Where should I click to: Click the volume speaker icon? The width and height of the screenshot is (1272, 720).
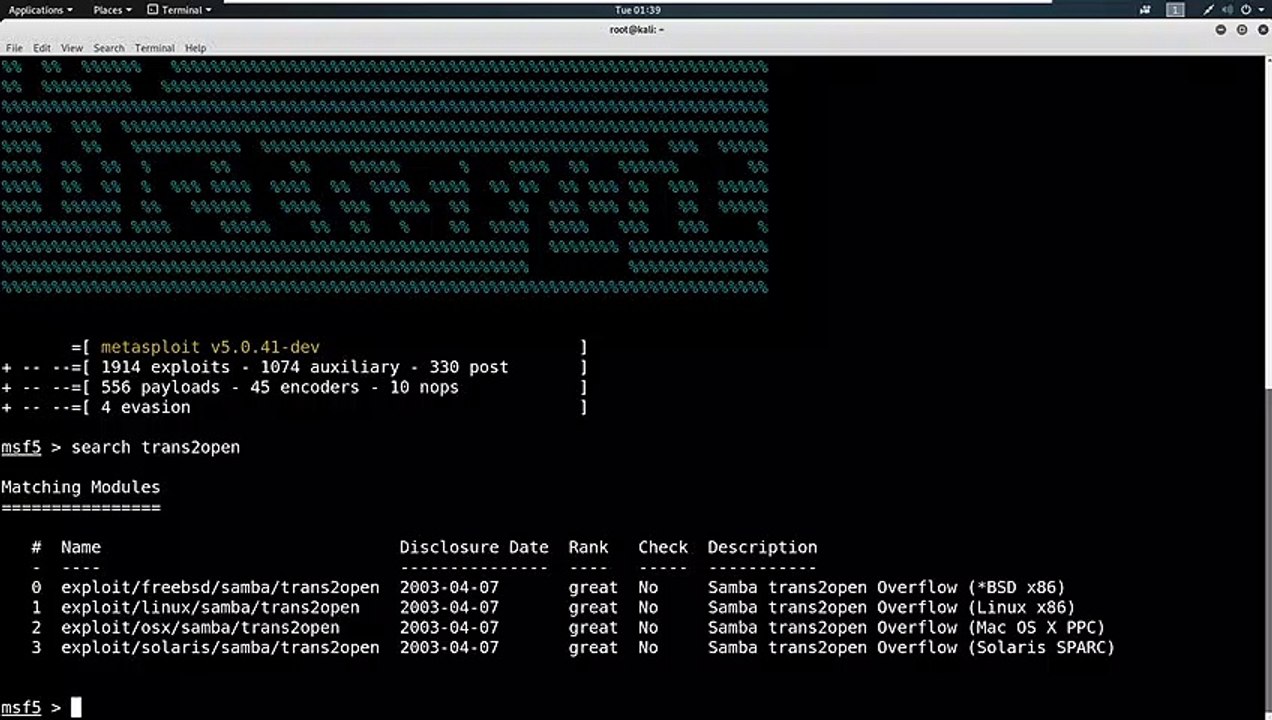click(x=1227, y=10)
